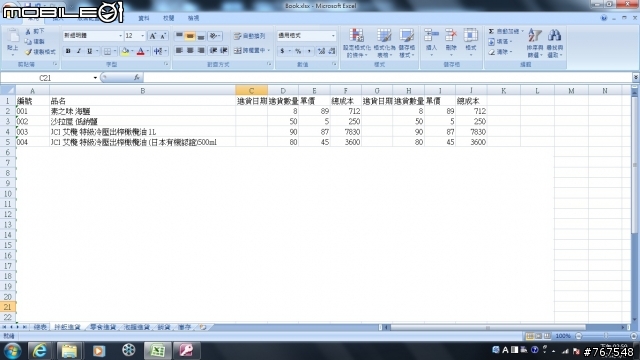Click column header K

503,91
